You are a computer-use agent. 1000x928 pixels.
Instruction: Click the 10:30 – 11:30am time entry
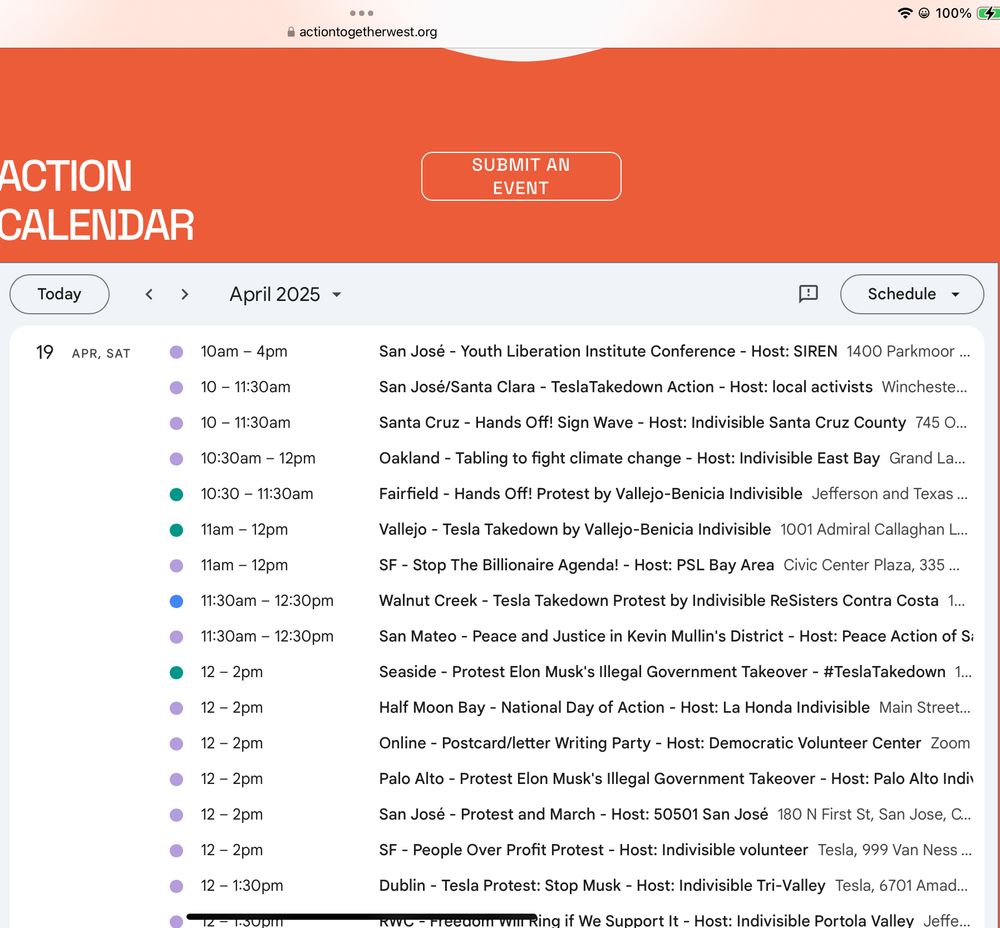coord(257,494)
